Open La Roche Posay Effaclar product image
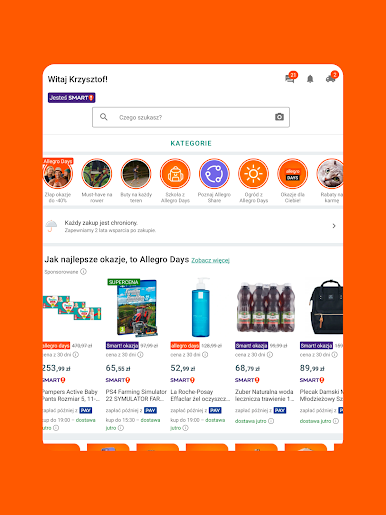The width and height of the screenshot is (386, 515). 201,307
